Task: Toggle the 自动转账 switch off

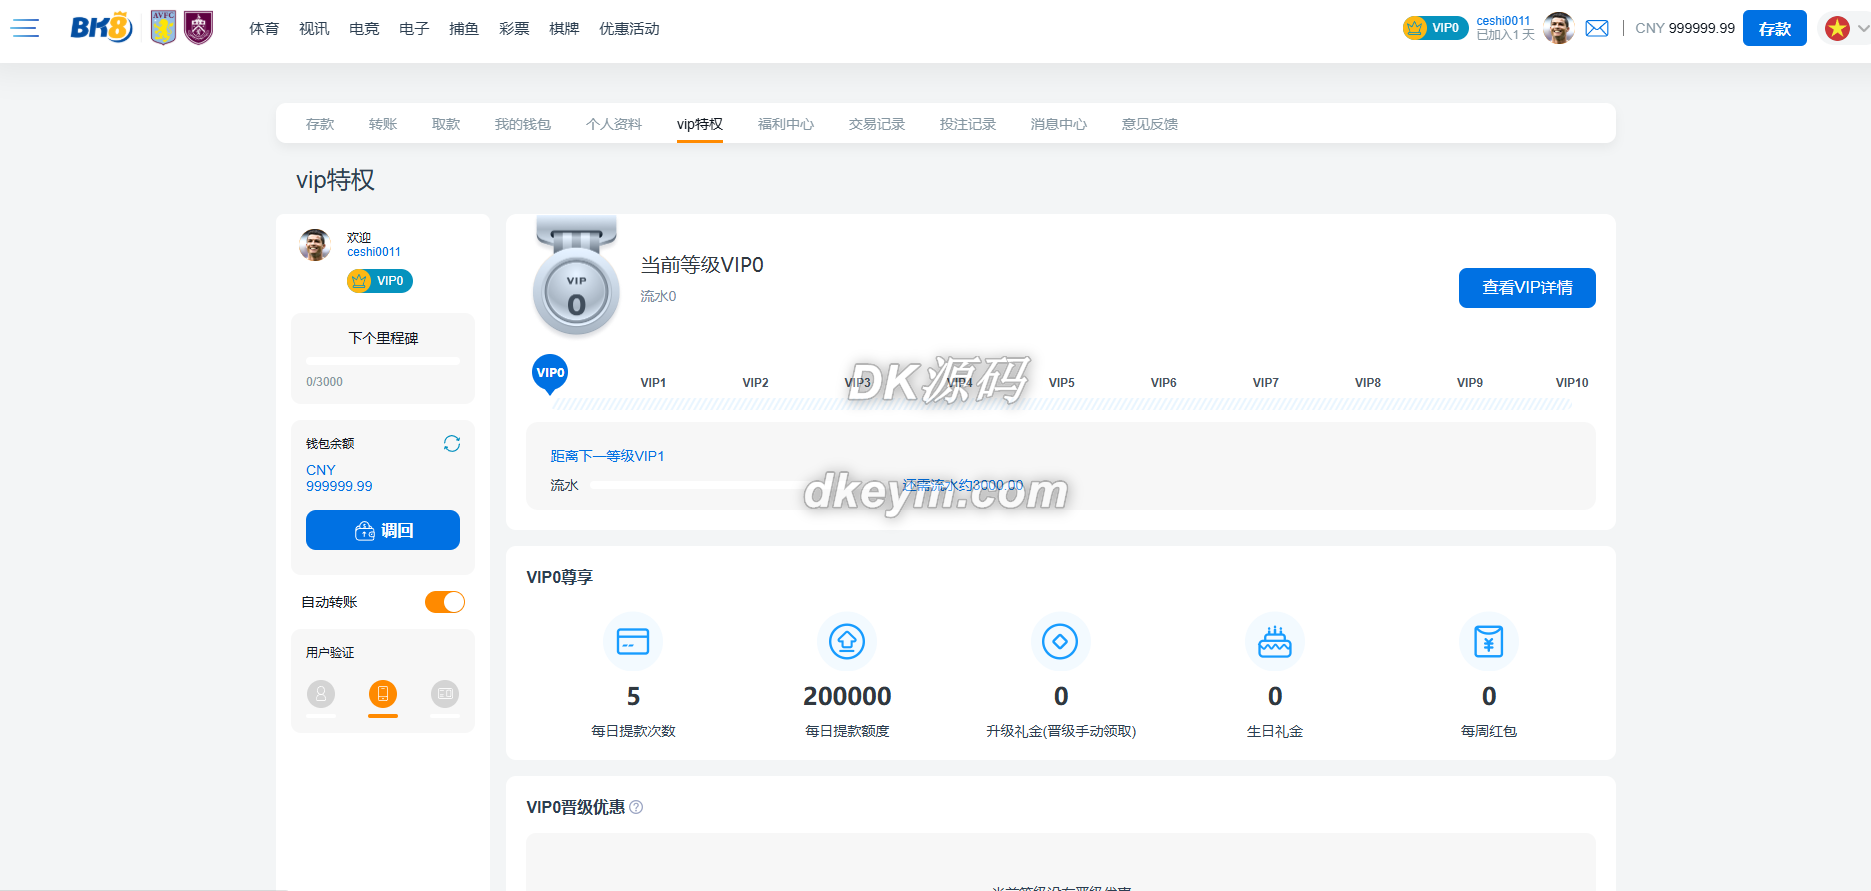Action: click(x=445, y=602)
